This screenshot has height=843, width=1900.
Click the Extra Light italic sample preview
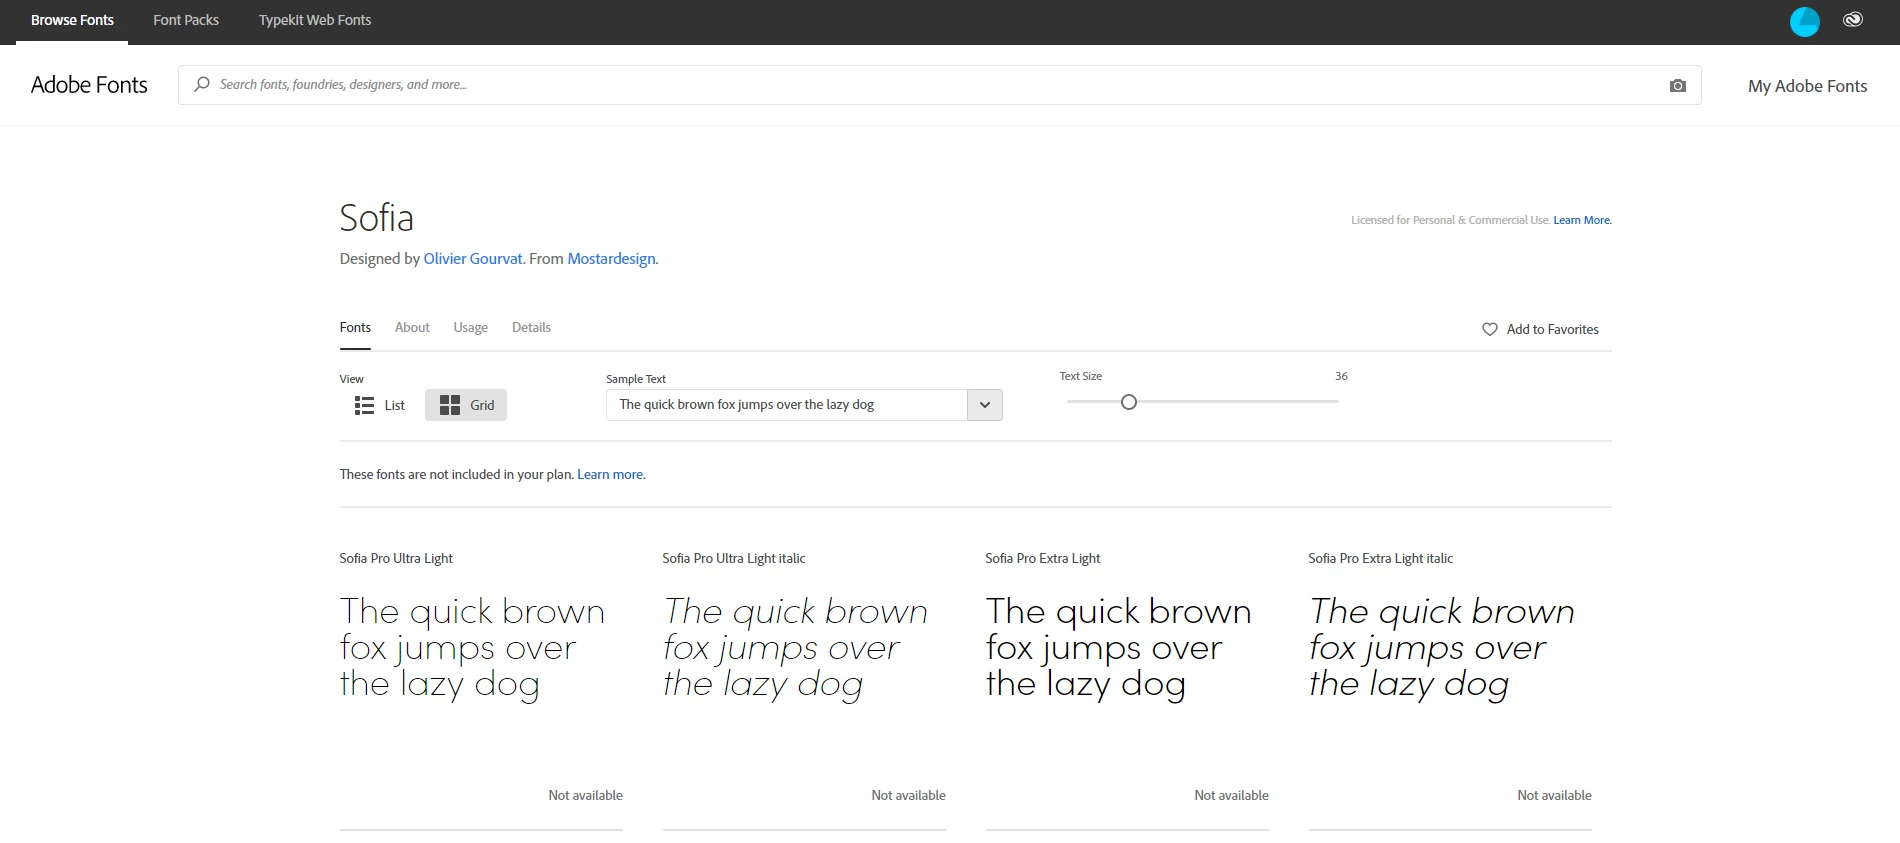tap(1441, 649)
